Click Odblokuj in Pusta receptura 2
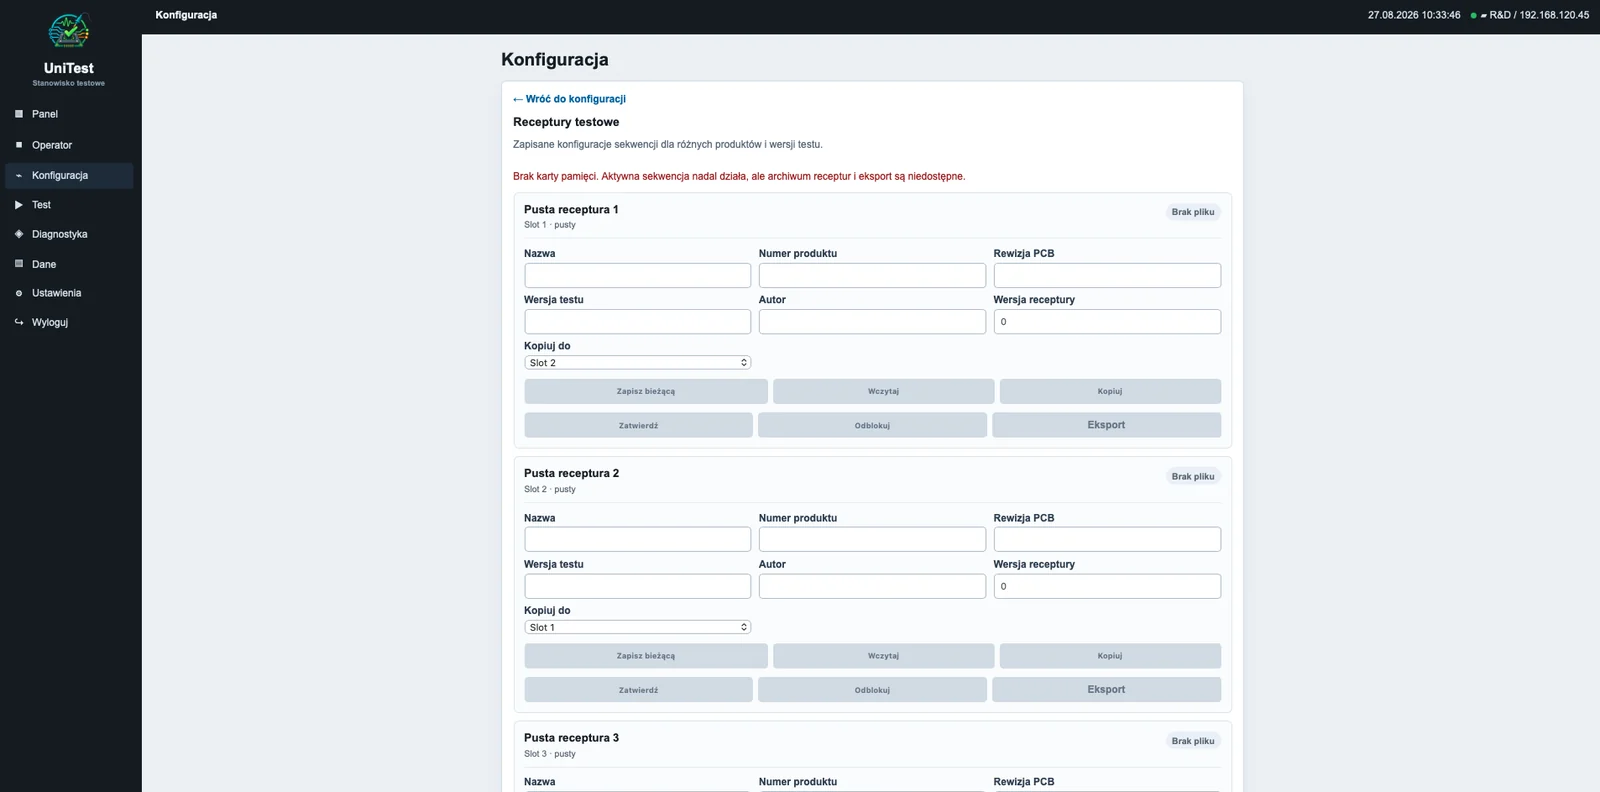 pyautogui.click(x=872, y=690)
